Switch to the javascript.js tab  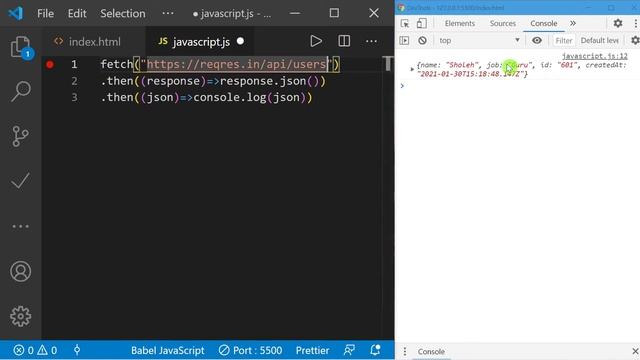coord(200,42)
